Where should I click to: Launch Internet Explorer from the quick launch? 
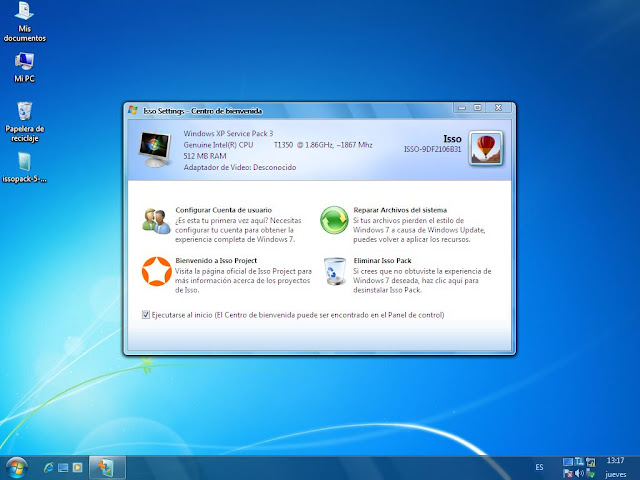tap(47, 467)
